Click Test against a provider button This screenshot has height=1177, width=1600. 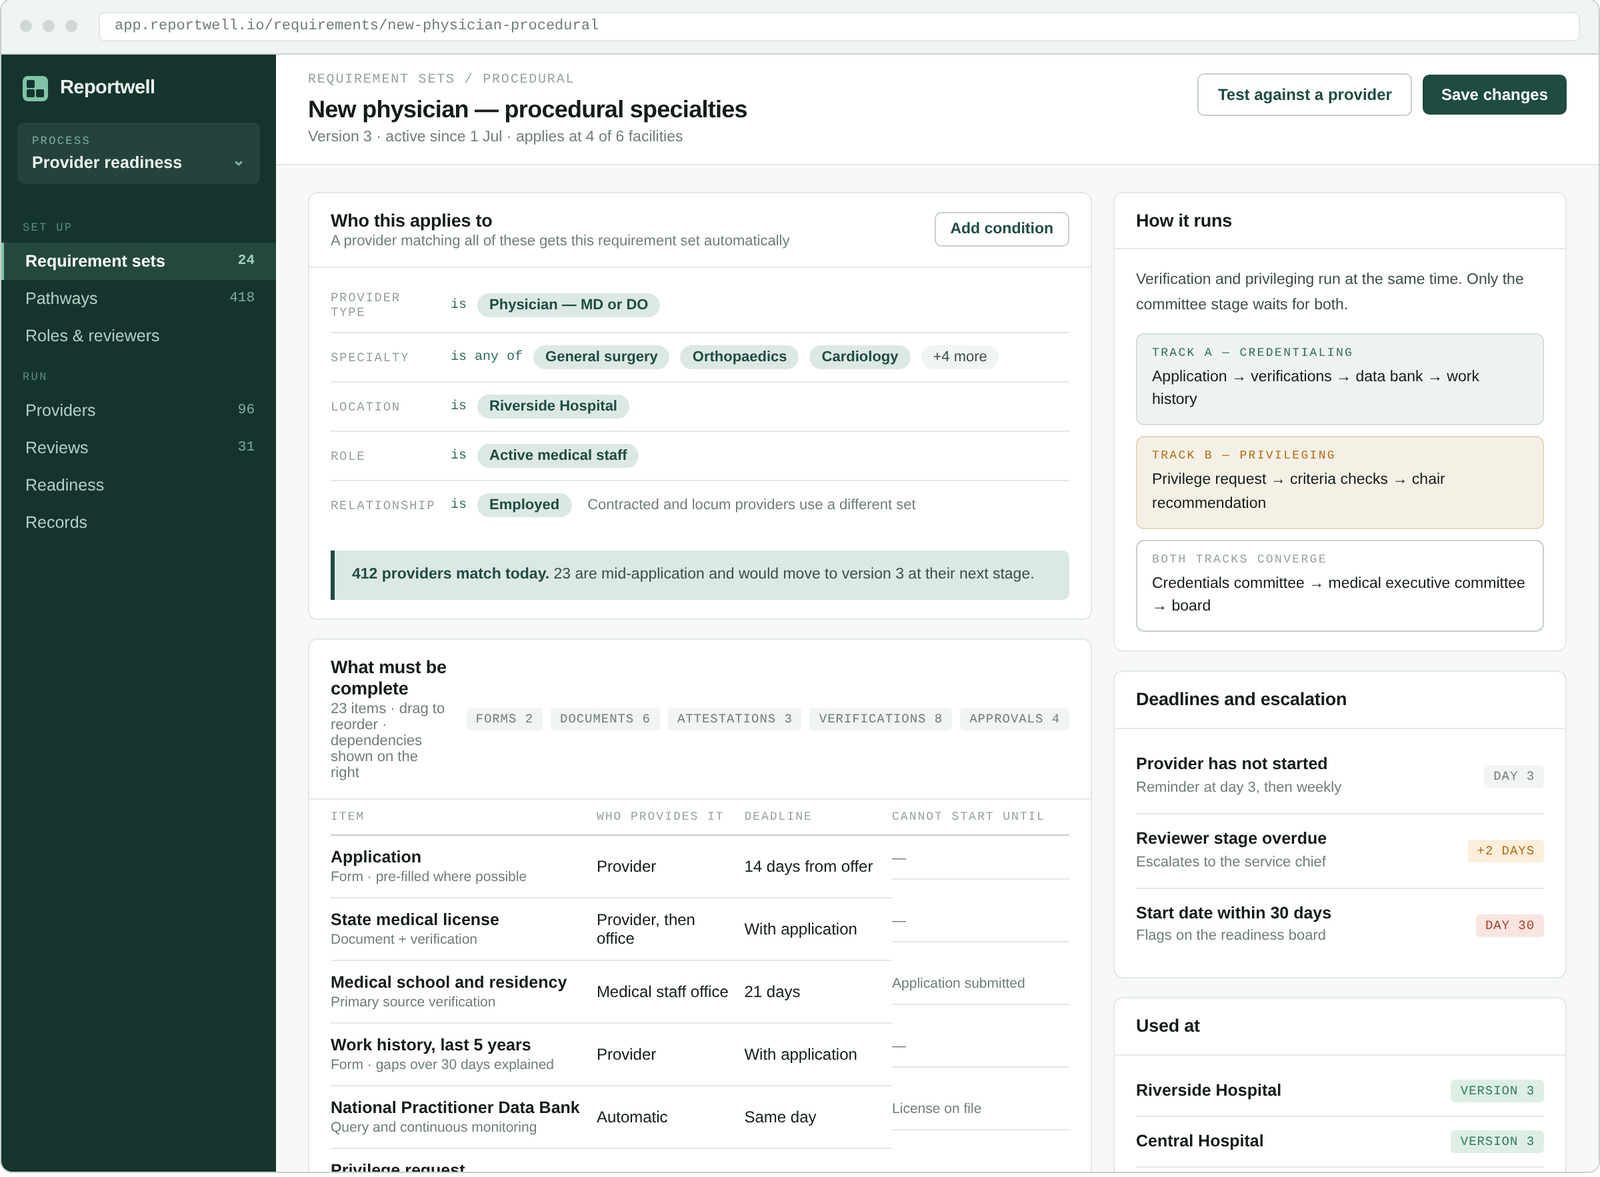(1304, 95)
